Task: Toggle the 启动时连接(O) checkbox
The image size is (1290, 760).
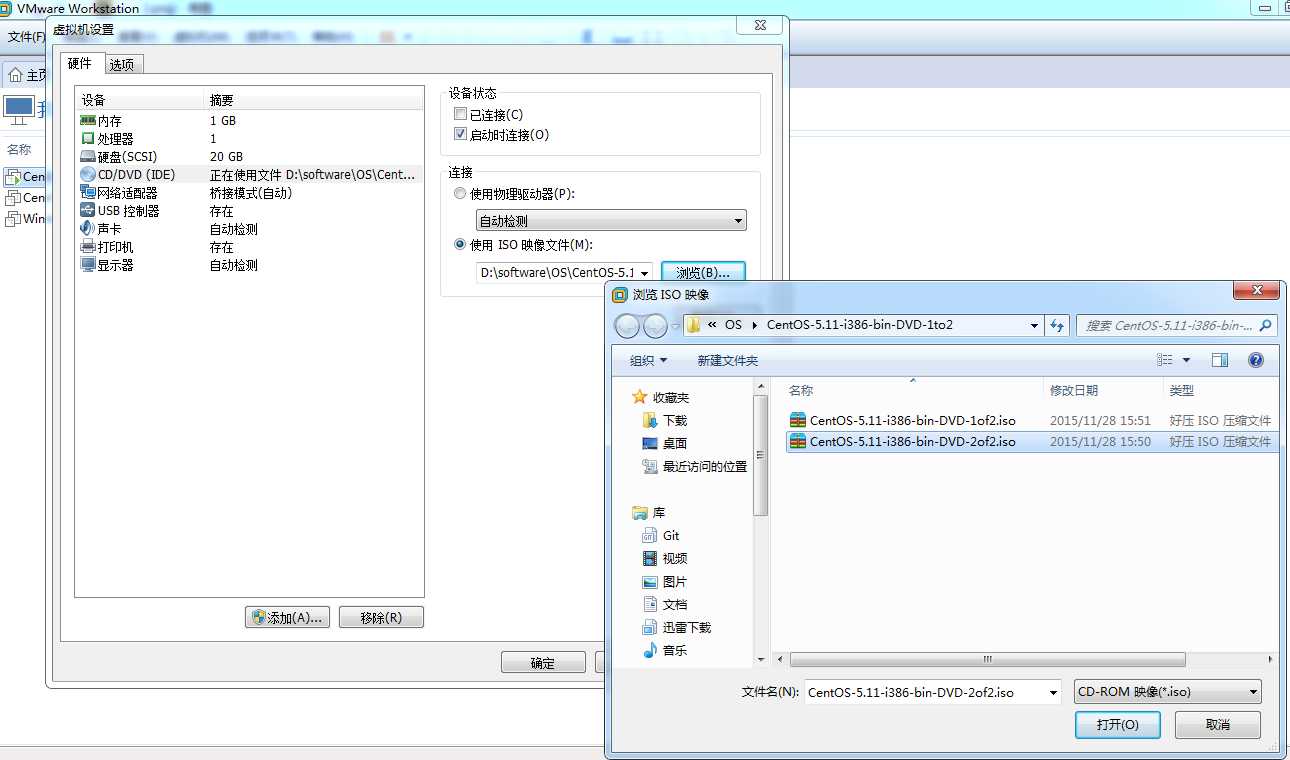Action: click(460, 134)
